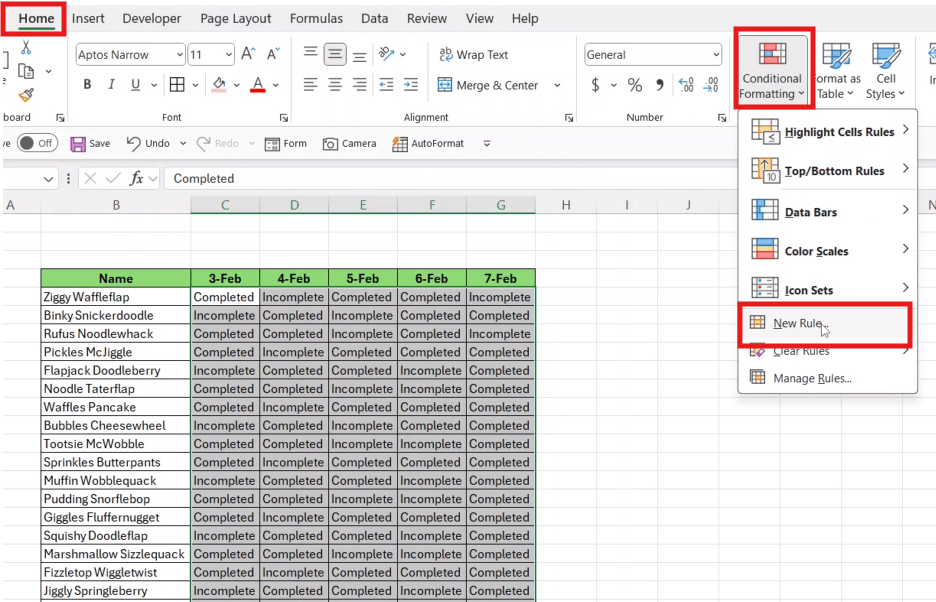Screen dimensions: 936x602
Task: Open the Home tab
Action: click(x=36, y=19)
